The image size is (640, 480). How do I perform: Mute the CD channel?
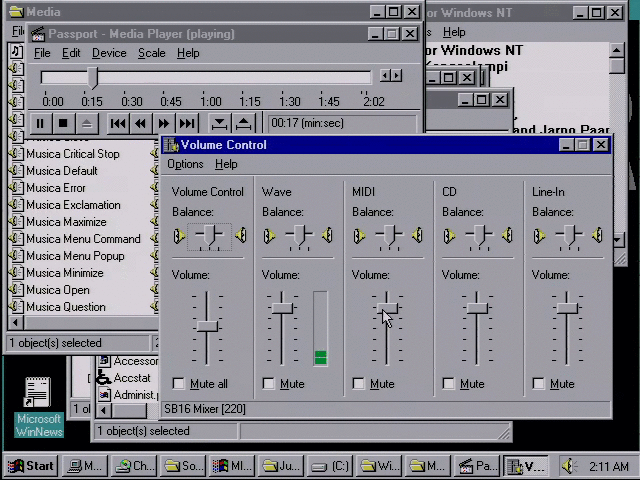(x=448, y=384)
